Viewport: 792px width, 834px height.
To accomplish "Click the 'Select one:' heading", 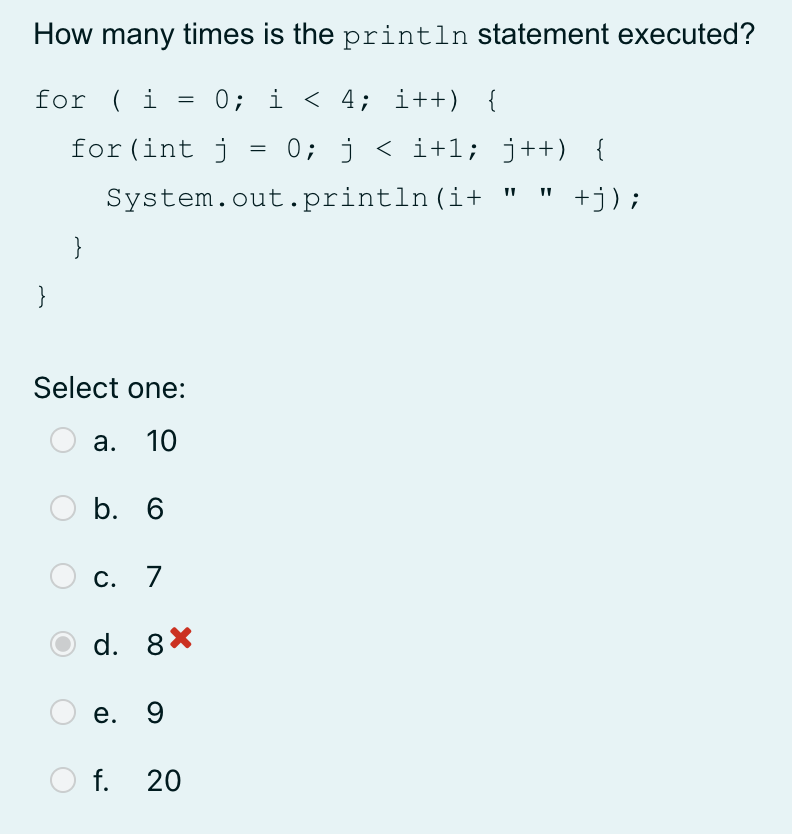I will 110,388.
